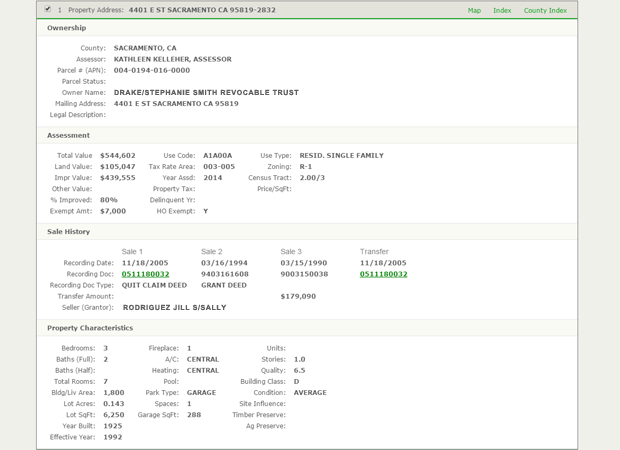Select census tract 2.00/3
Viewport: 620px width, 450px height.
pyautogui.click(x=312, y=178)
